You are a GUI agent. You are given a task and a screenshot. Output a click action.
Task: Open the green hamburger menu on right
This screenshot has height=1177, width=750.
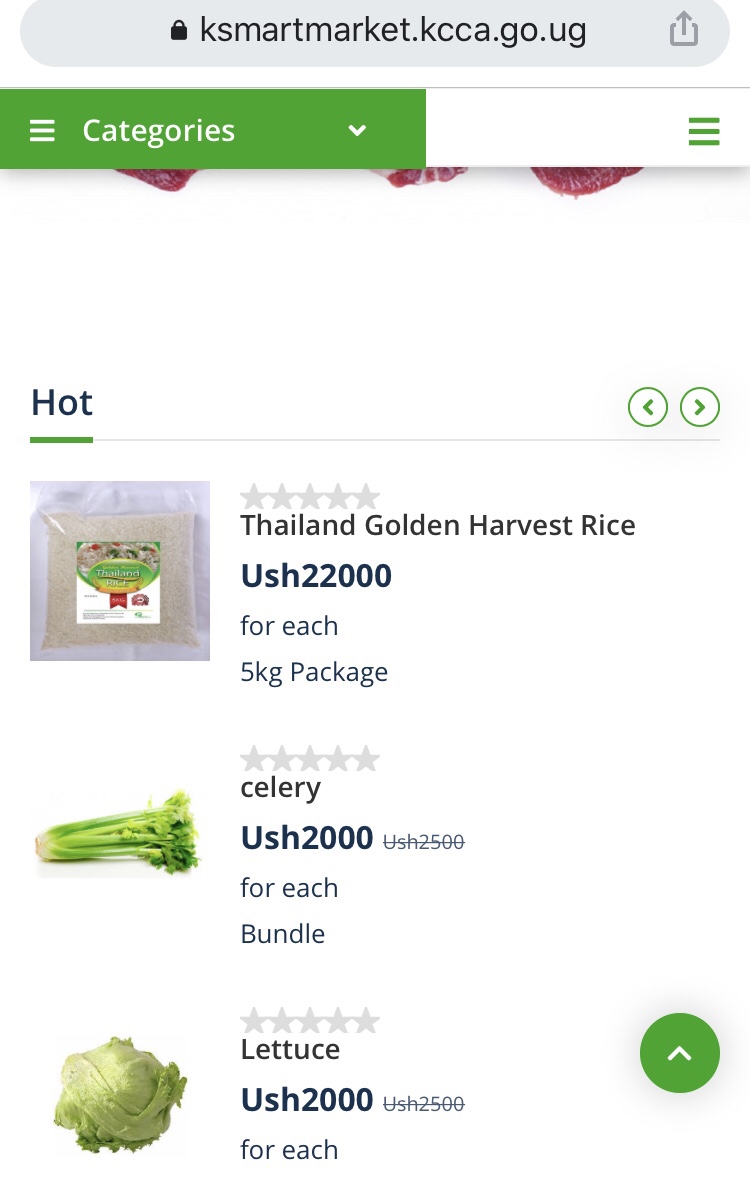pyautogui.click(x=704, y=131)
